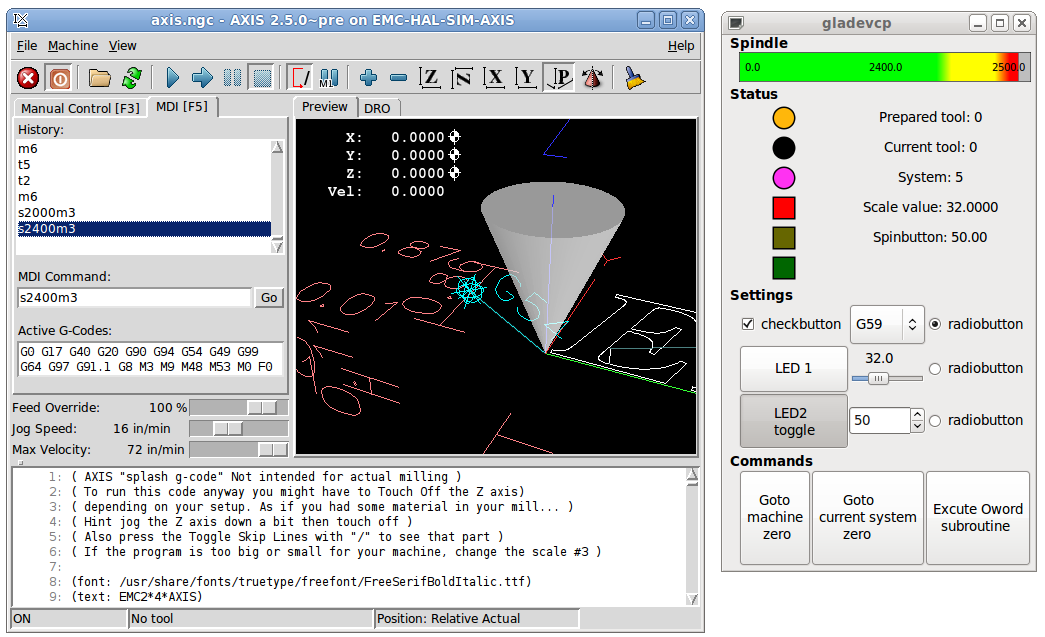Click the Goto machine zero button
Image resolution: width=1045 pixels, height=637 pixels.
(x=775, y=517)
